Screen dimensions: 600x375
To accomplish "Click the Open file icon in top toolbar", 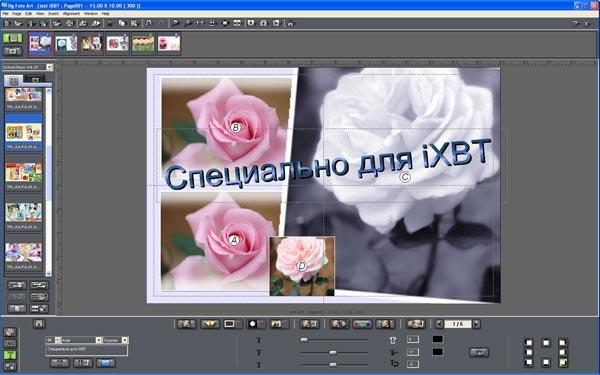I will (x=18, y=24).
